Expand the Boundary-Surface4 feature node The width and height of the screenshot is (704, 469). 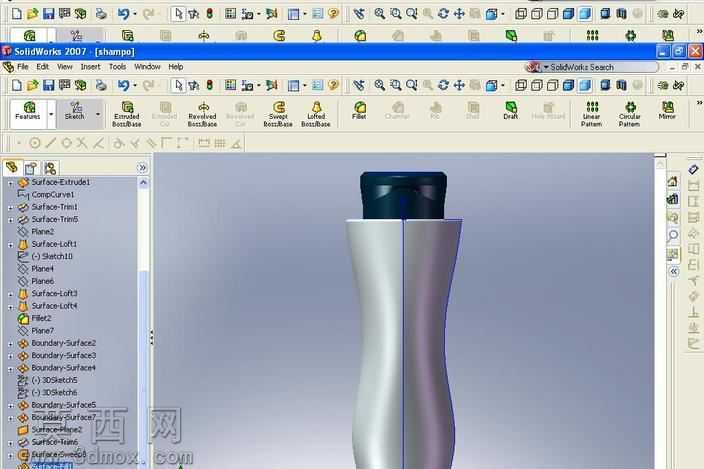[x=10, y=368]
